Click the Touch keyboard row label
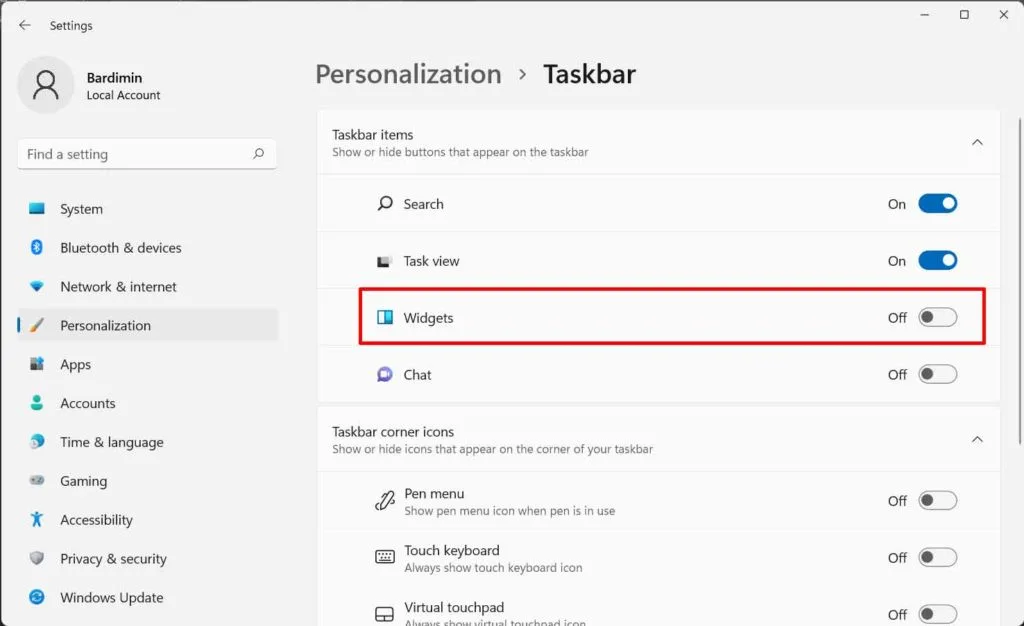 pos(452,550)
